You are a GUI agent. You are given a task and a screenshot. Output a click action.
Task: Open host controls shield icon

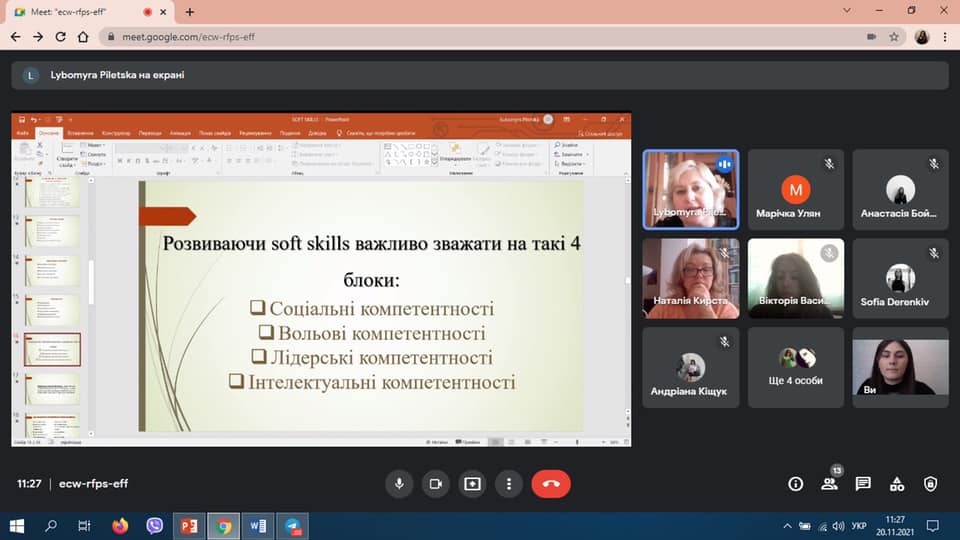[x=931, y=484]
